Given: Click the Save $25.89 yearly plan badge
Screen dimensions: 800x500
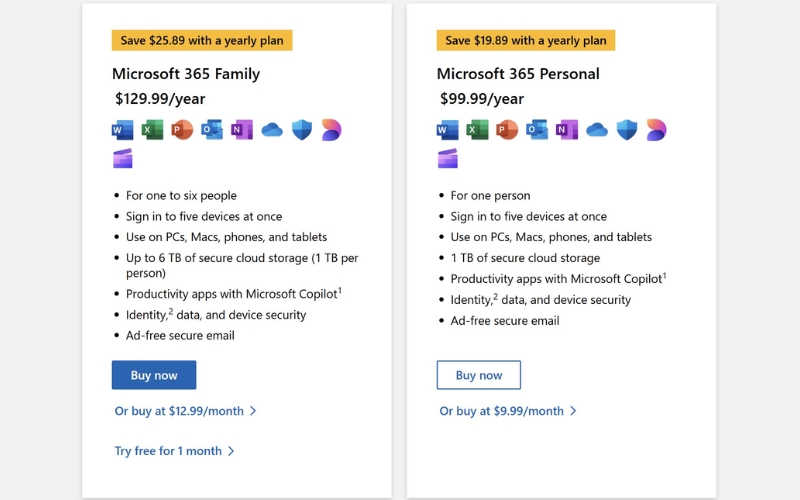Looking at the screenshot, I should (202, 41).
